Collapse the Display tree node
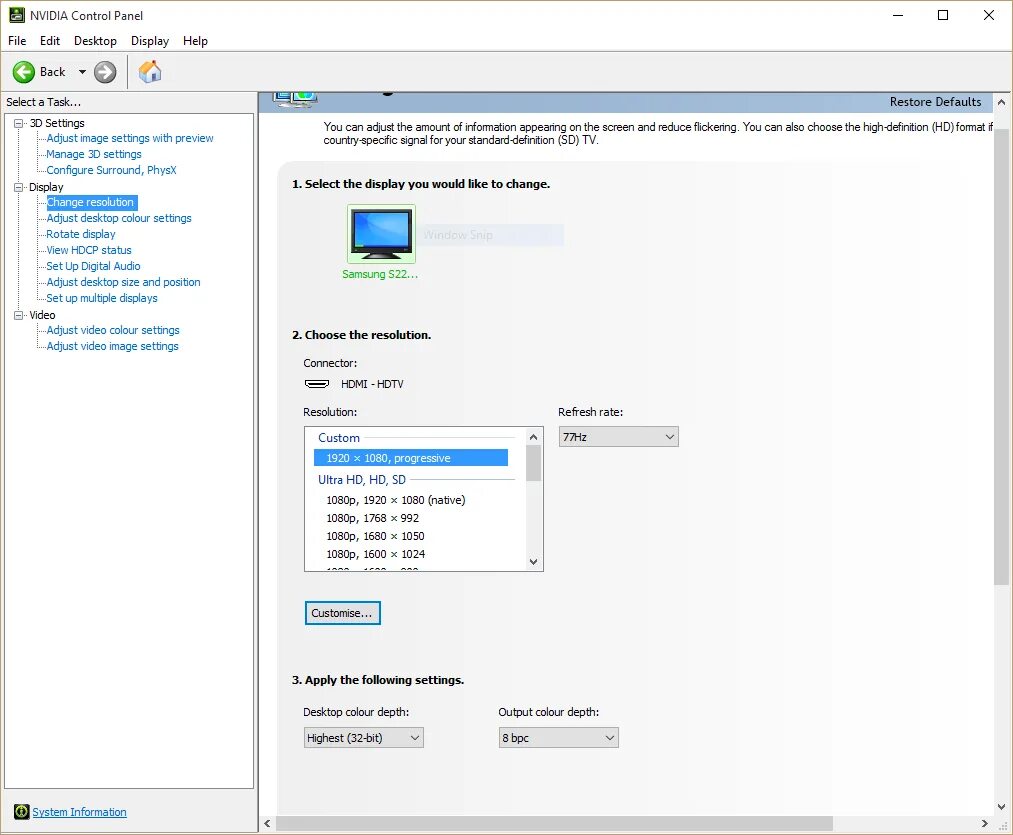 [19, 187]
